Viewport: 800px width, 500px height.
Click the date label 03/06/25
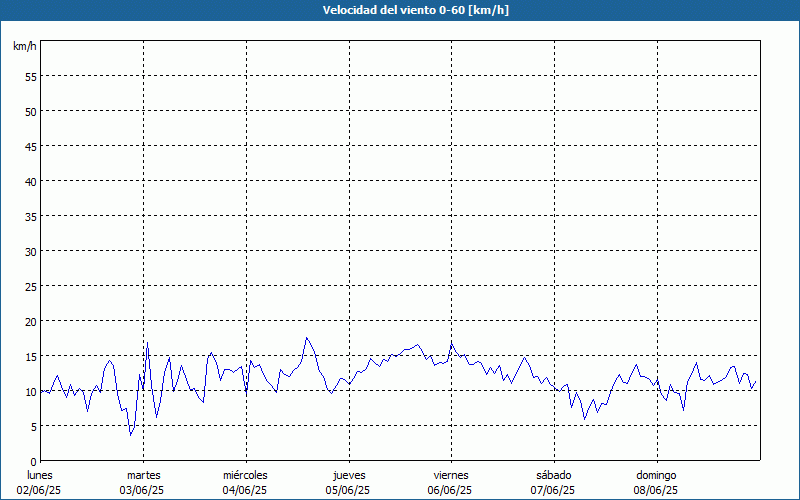[x=142, y=490]
